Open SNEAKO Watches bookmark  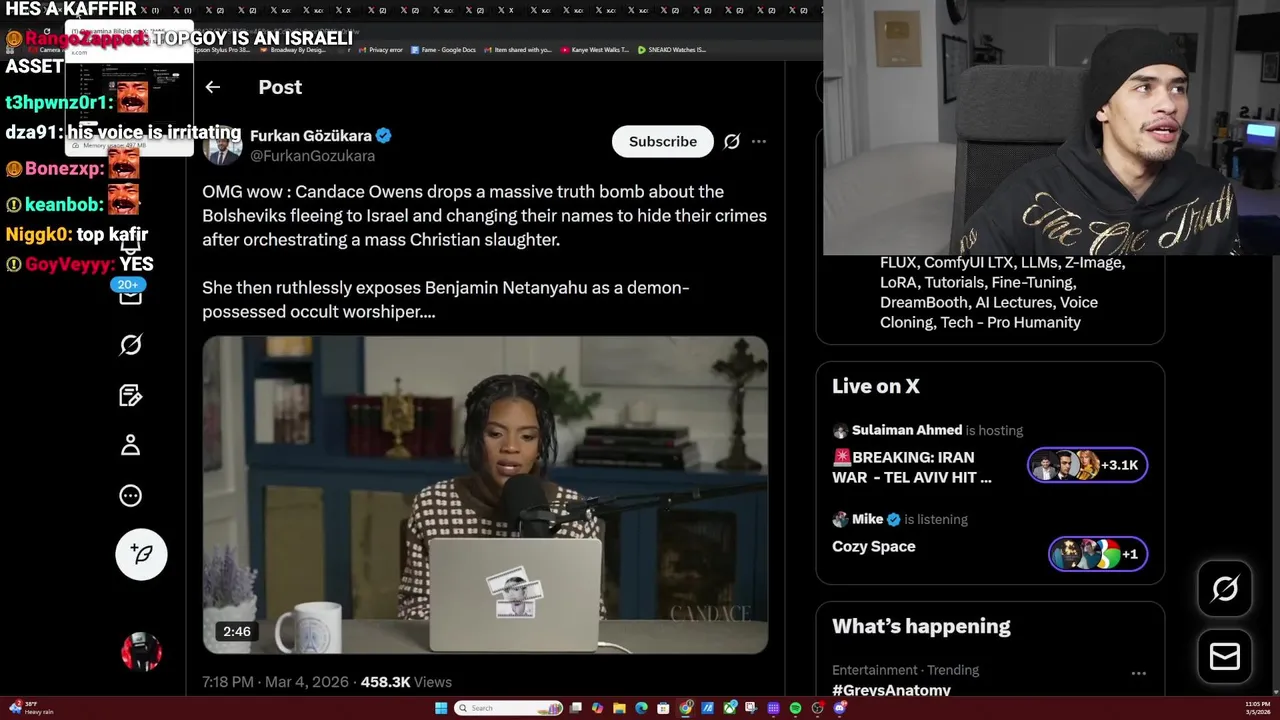pyautogui.click(x=671, y=49)
